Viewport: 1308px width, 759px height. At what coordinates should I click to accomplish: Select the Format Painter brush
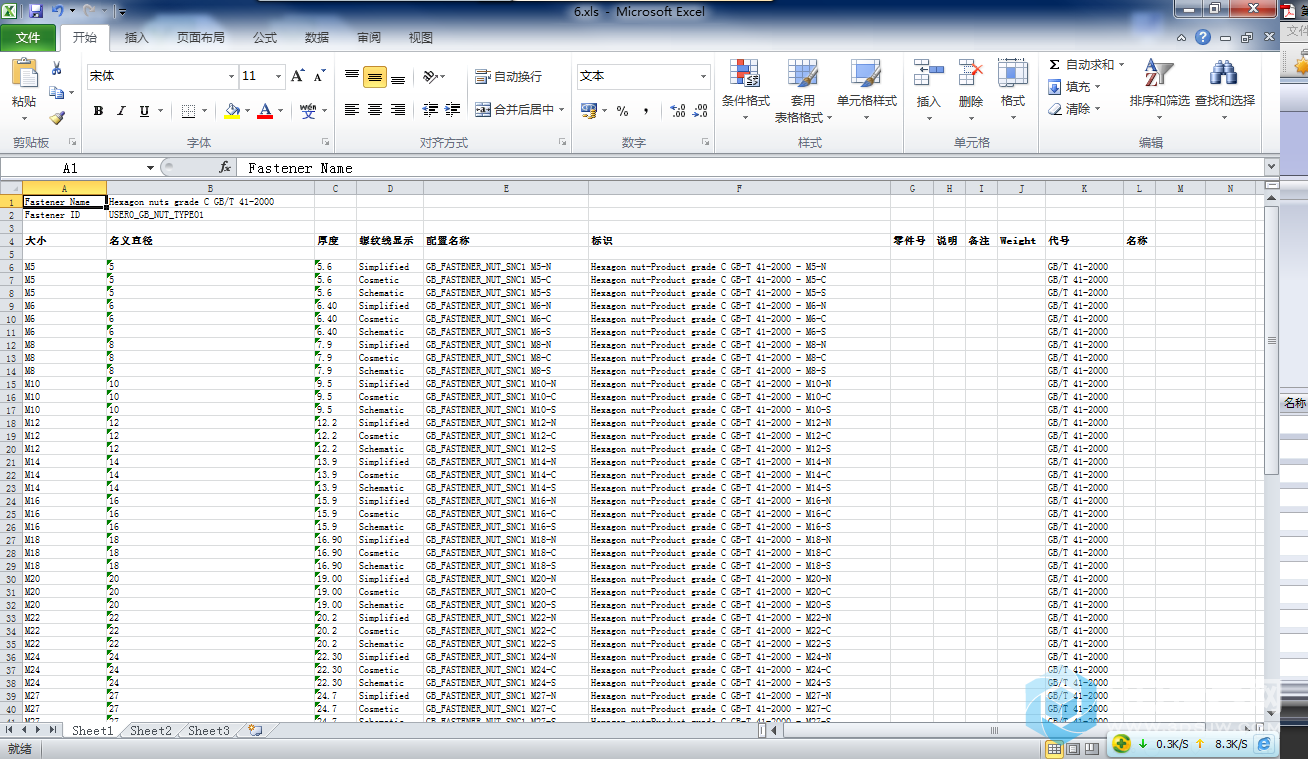point(56,117)
